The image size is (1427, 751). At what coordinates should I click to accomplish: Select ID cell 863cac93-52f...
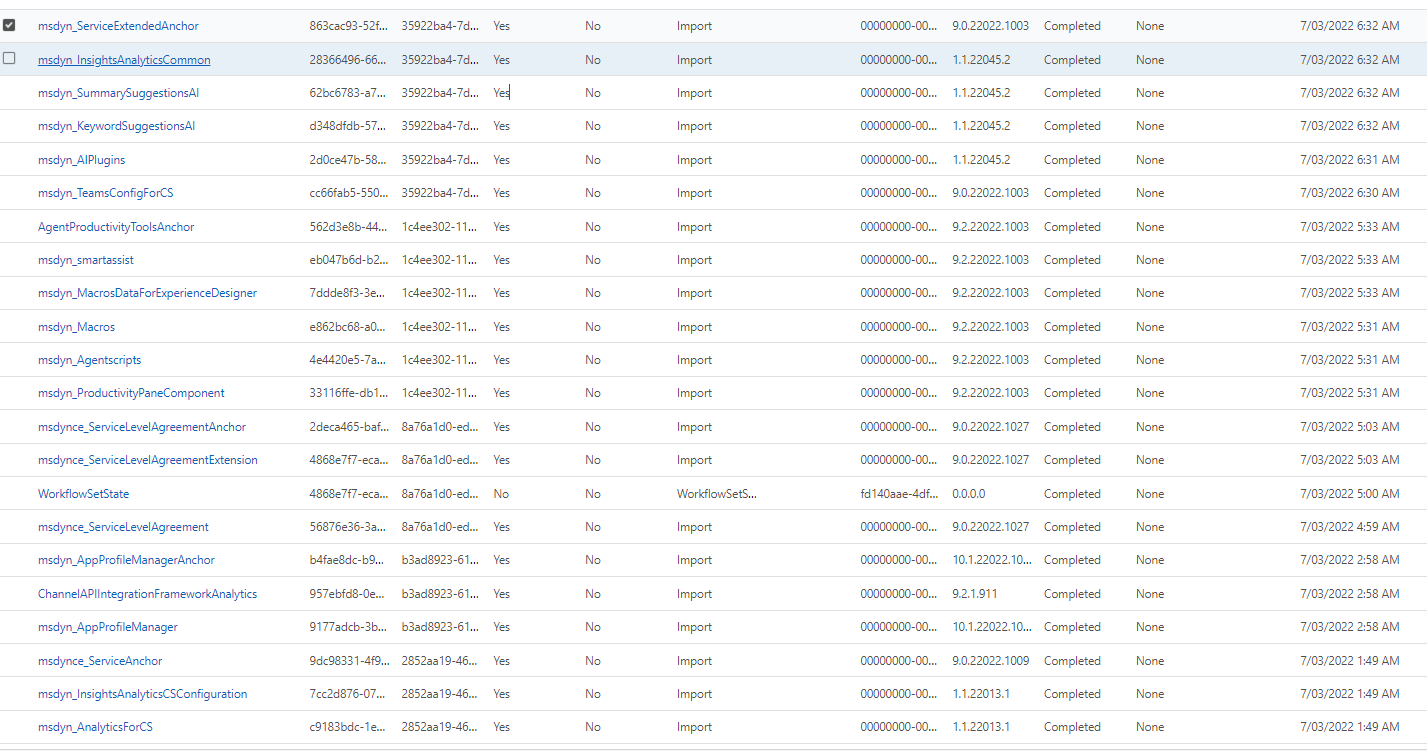point(348,26)
